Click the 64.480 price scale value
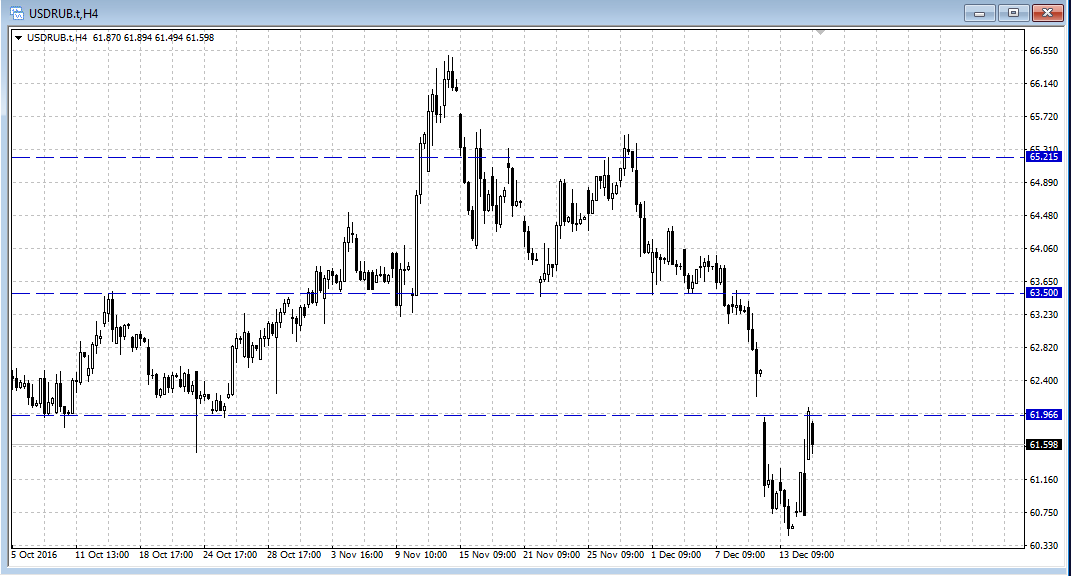Screen dimensions: 1071x576 click(1044, 216)
